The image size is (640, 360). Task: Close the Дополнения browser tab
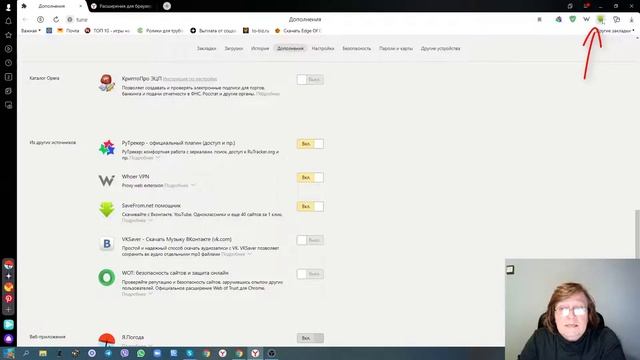(80, 6)
